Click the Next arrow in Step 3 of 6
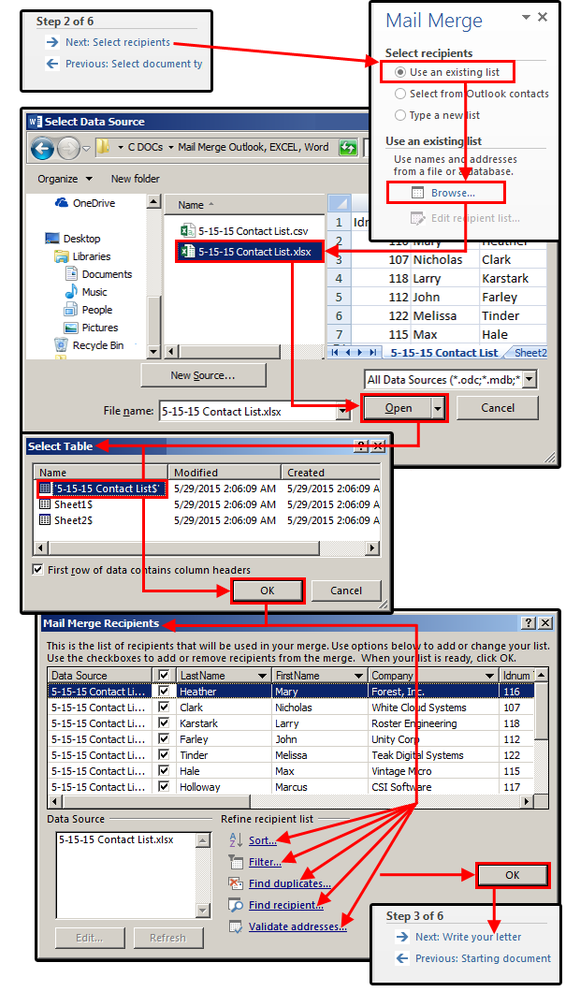This screenshot has height=992, width=580. (402, 937)
